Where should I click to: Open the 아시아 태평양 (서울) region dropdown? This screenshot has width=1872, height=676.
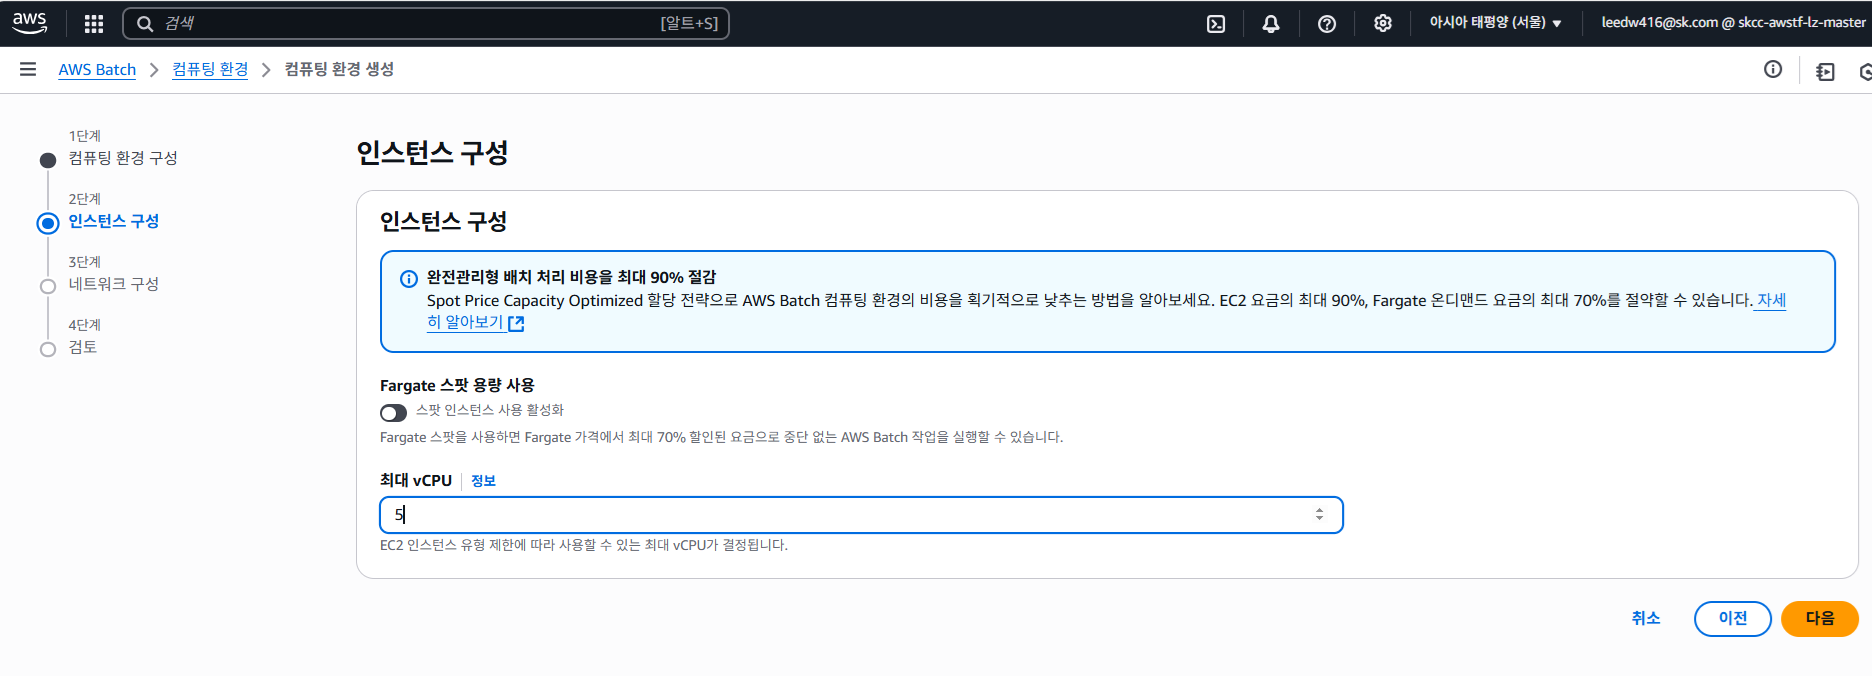(x=1495, y=23)
